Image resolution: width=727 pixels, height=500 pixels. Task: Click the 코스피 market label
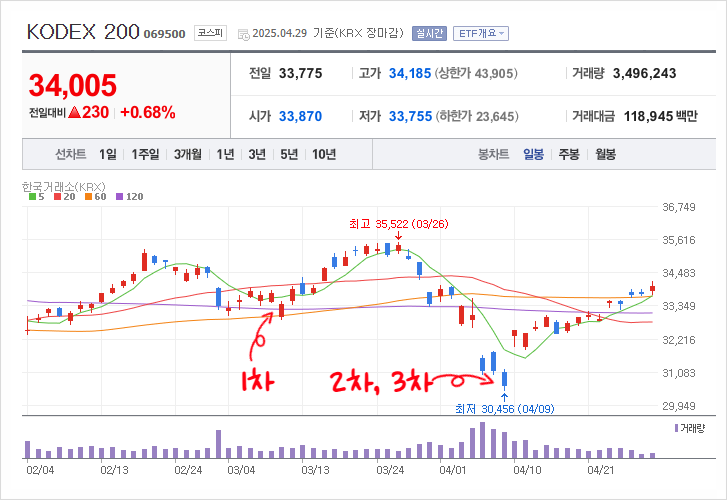210,33
